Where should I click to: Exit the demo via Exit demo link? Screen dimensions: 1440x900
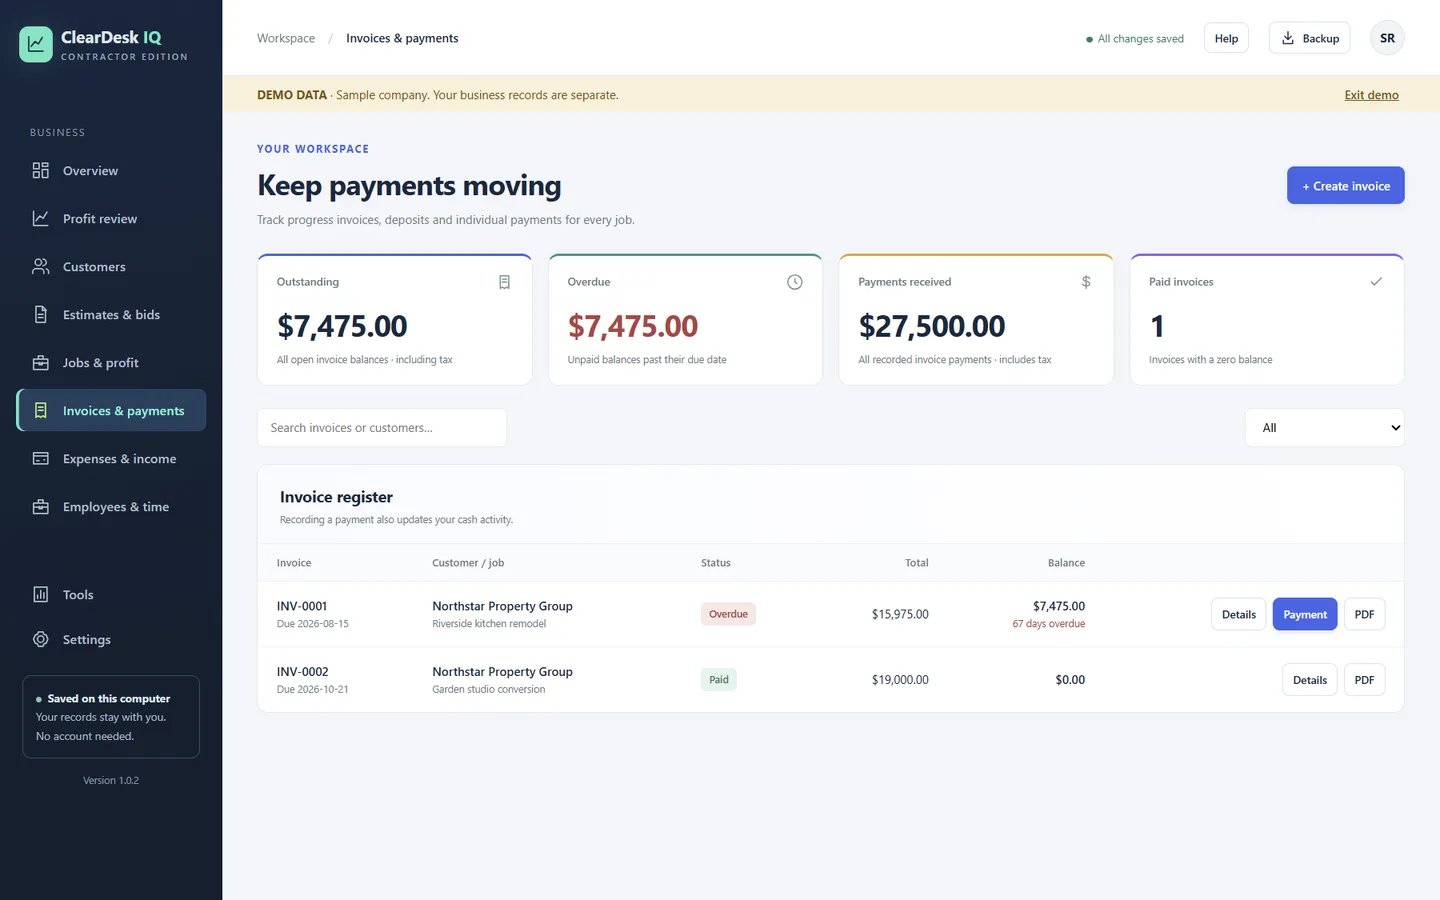1371,95
